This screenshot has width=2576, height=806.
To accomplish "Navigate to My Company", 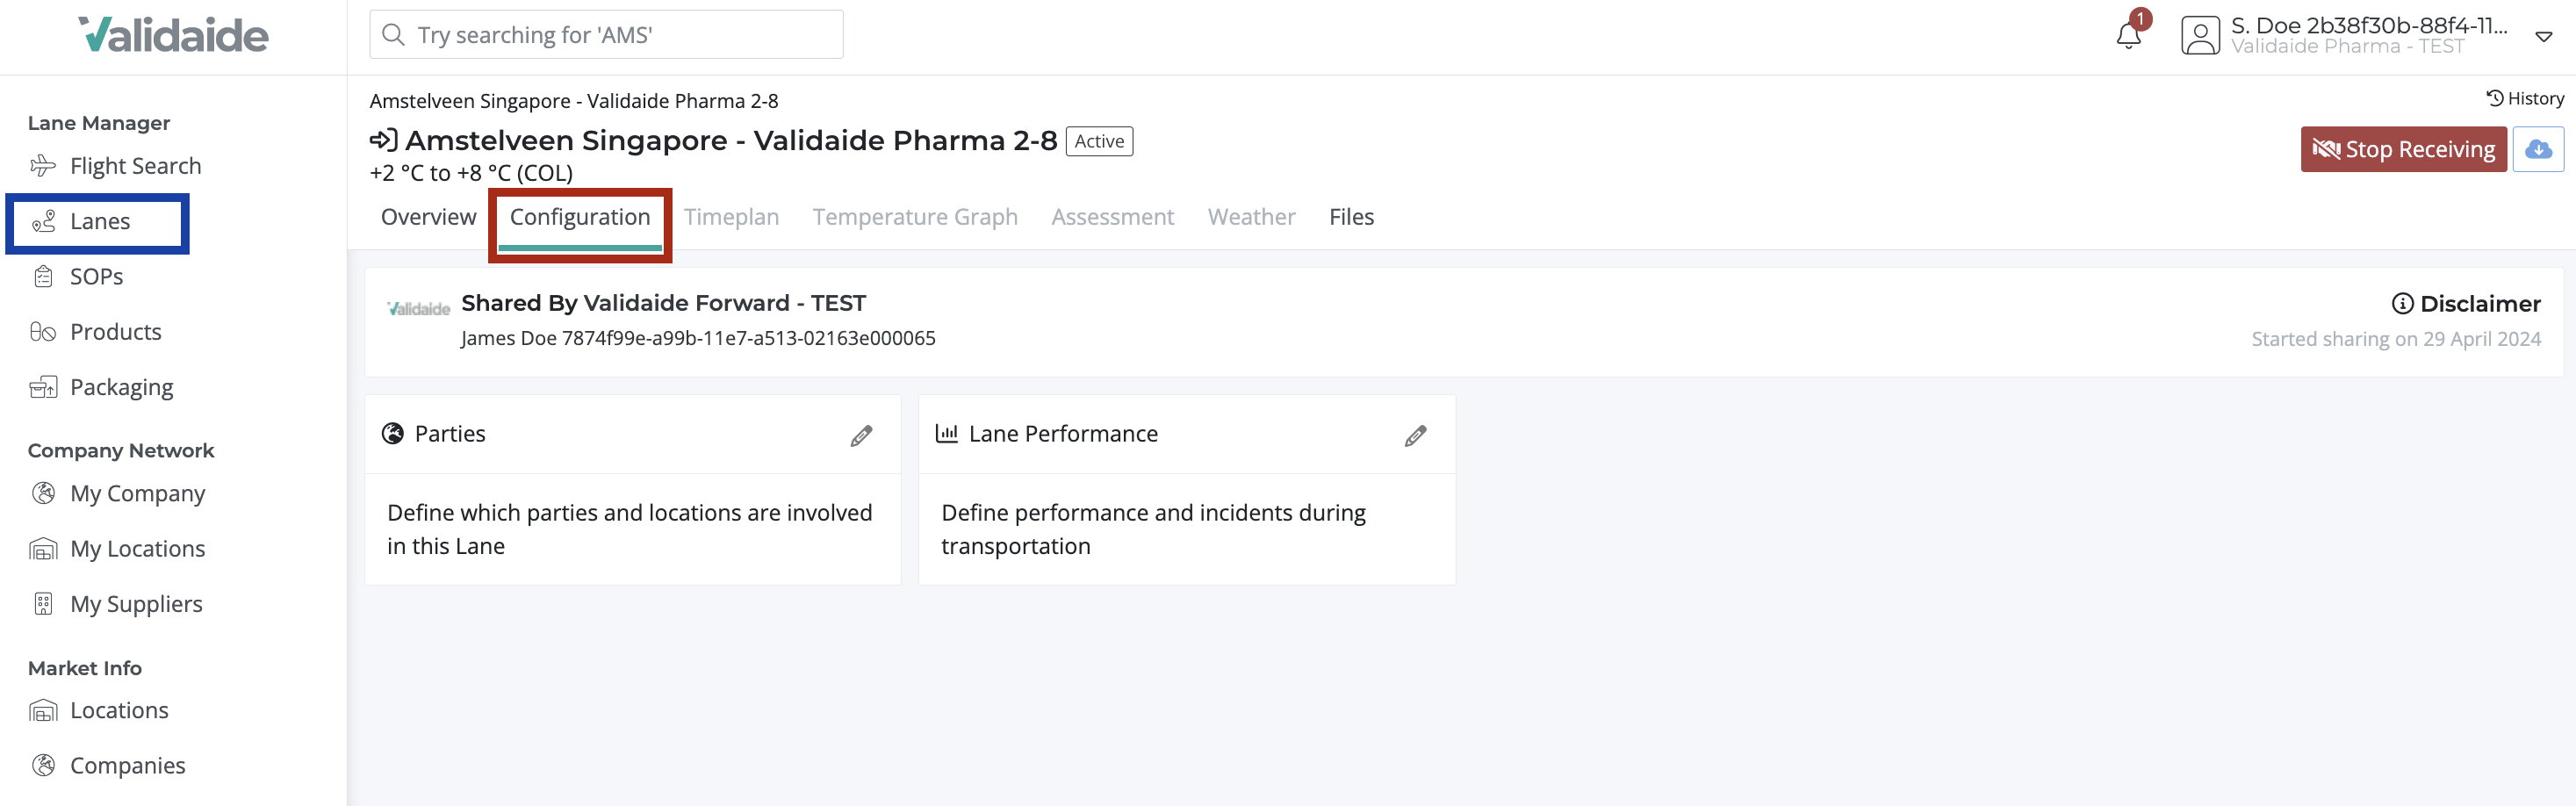I will 137,494.
